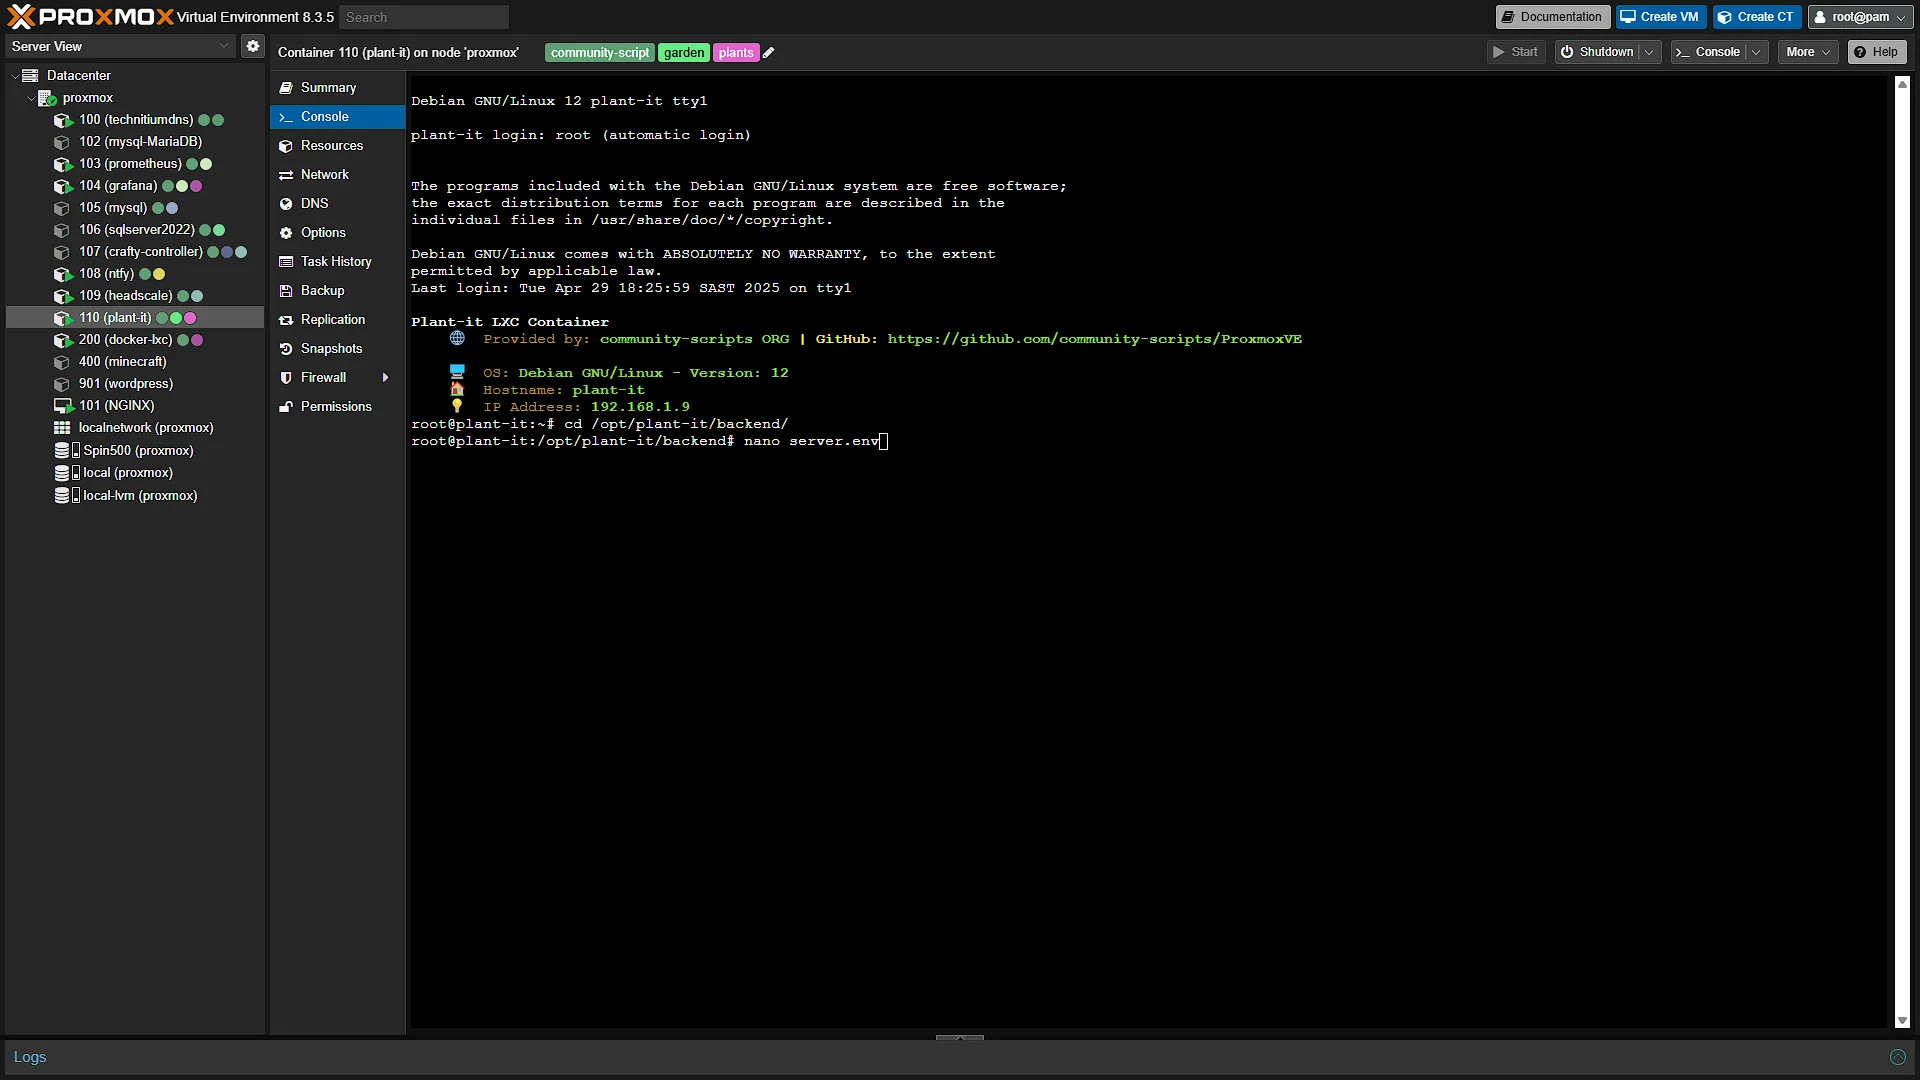Click the Snapshots history icon
Screen dimensions: 1920x1080
click(x=286, y=349)
